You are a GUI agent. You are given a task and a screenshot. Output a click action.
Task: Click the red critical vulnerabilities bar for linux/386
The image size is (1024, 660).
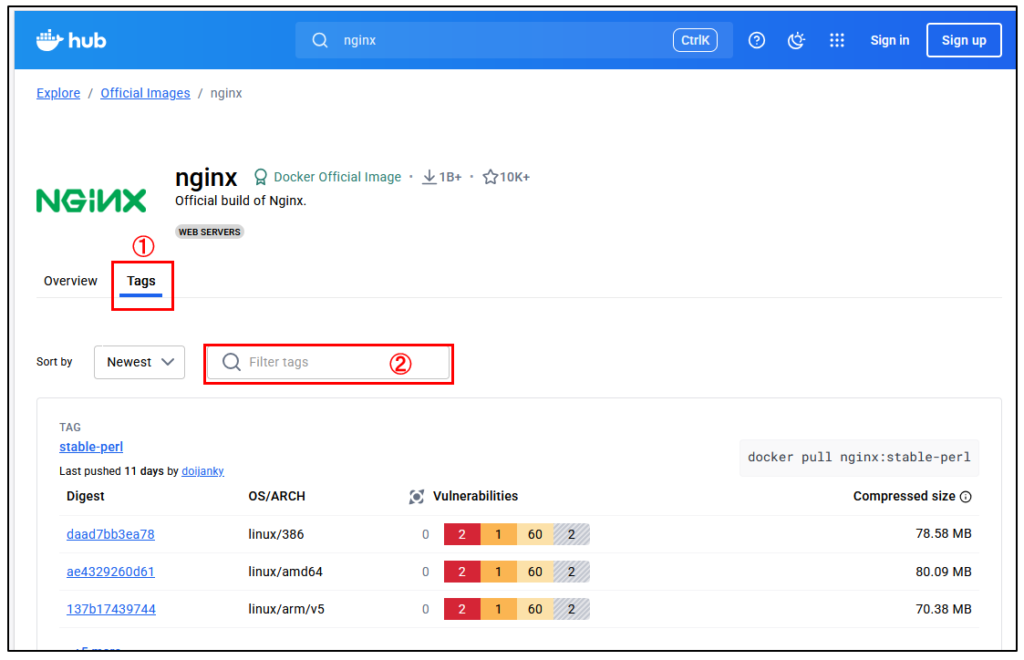[x=461, y=534]
